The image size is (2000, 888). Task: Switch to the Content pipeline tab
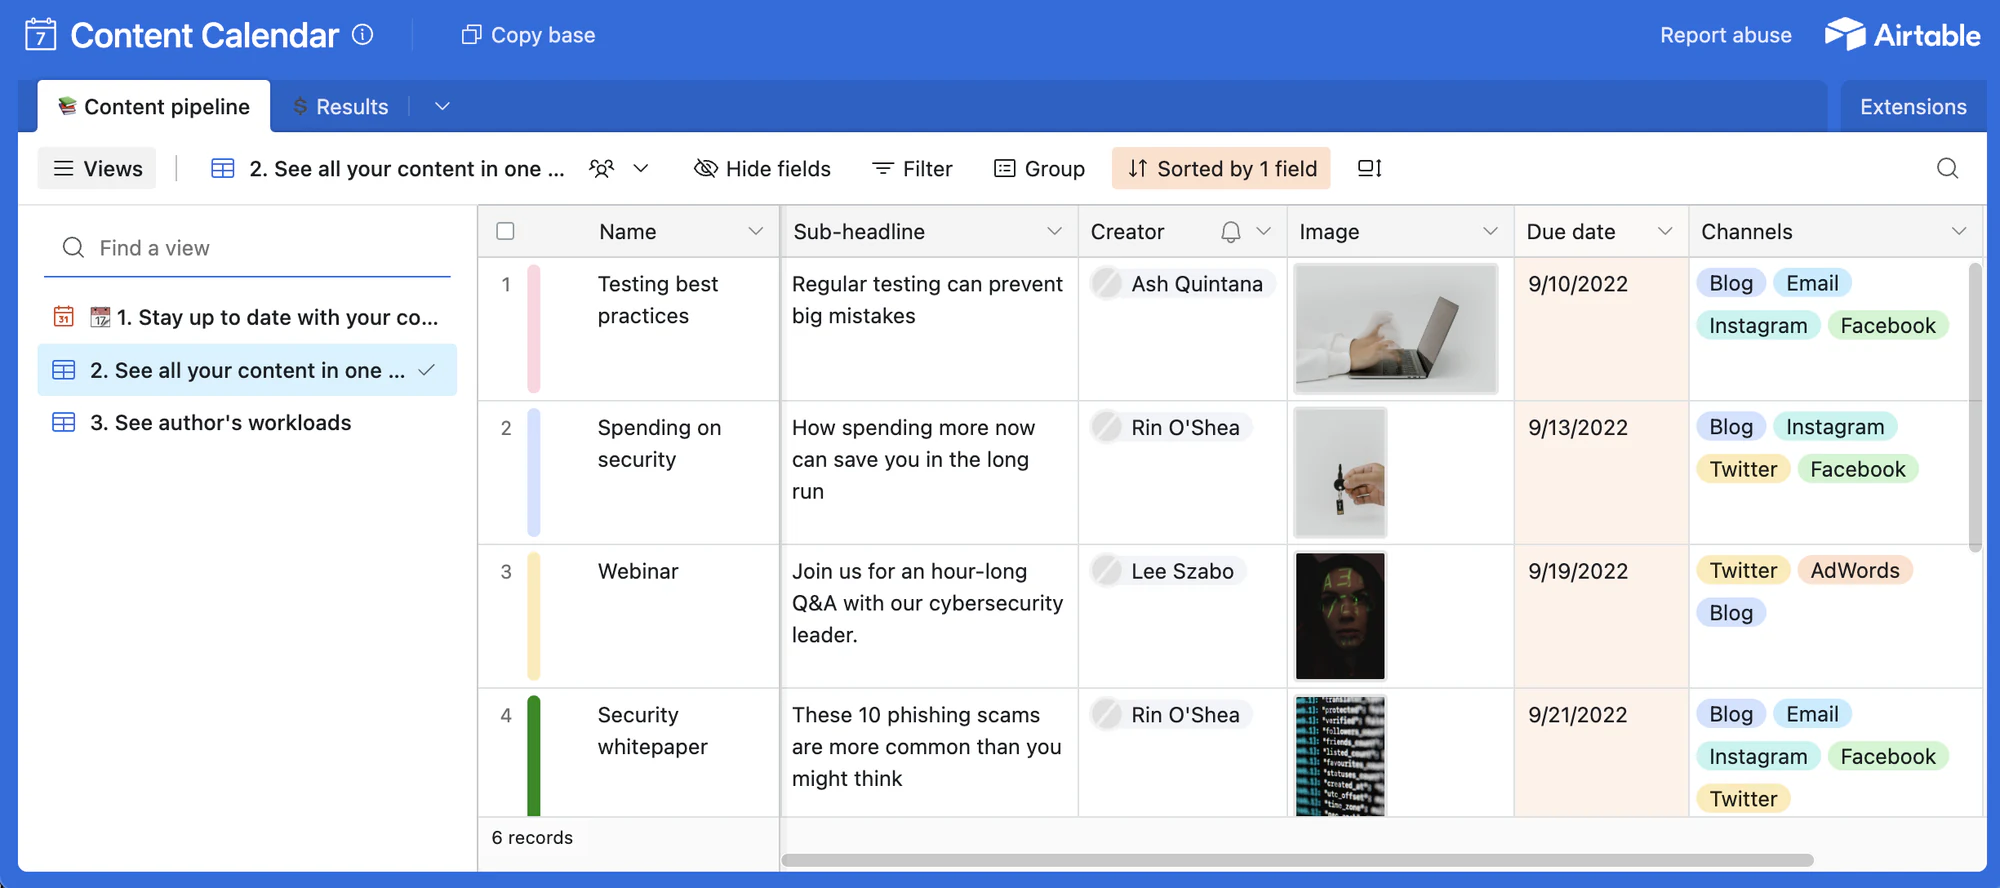tap(154, 106)
